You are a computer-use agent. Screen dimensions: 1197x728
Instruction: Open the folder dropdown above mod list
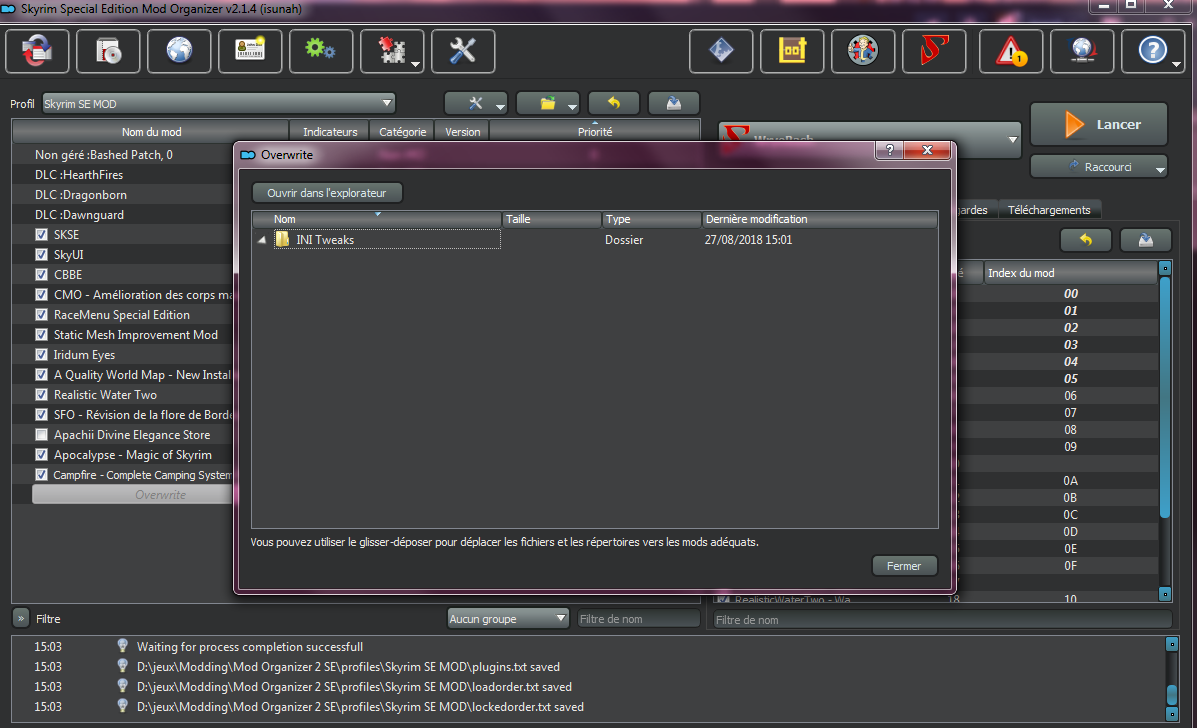(548, 103)
